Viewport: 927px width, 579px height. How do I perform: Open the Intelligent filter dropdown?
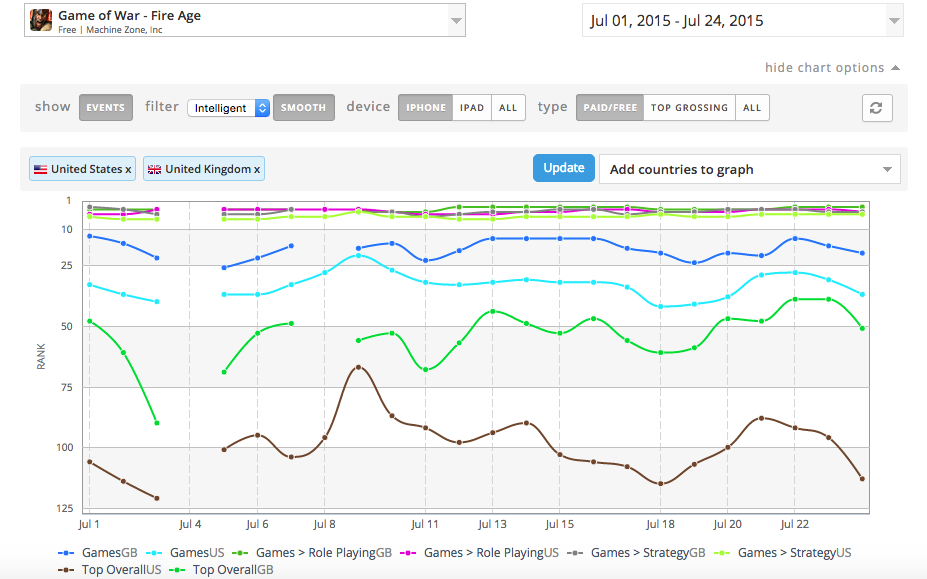coord(228,108)
